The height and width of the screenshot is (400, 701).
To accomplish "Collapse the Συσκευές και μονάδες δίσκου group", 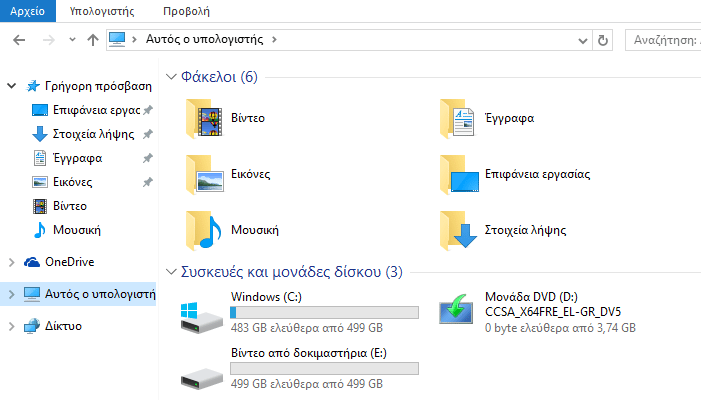I will 171,272.
